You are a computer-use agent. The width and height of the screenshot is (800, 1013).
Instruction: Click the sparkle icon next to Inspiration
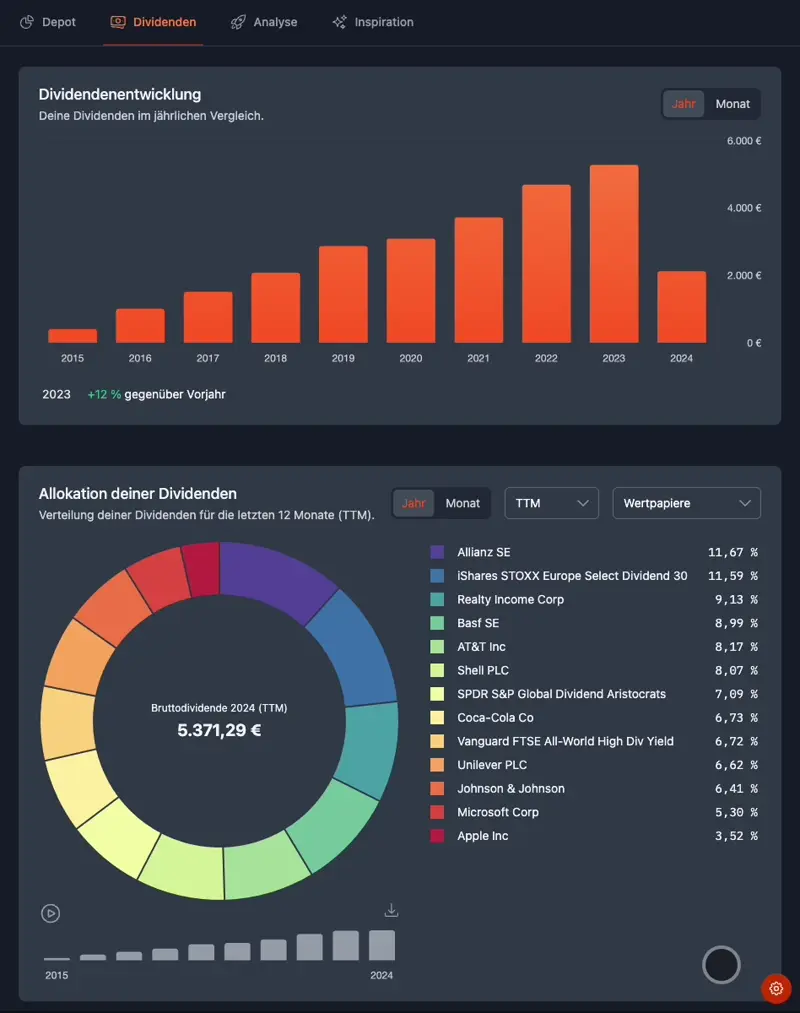click(340, 22)
